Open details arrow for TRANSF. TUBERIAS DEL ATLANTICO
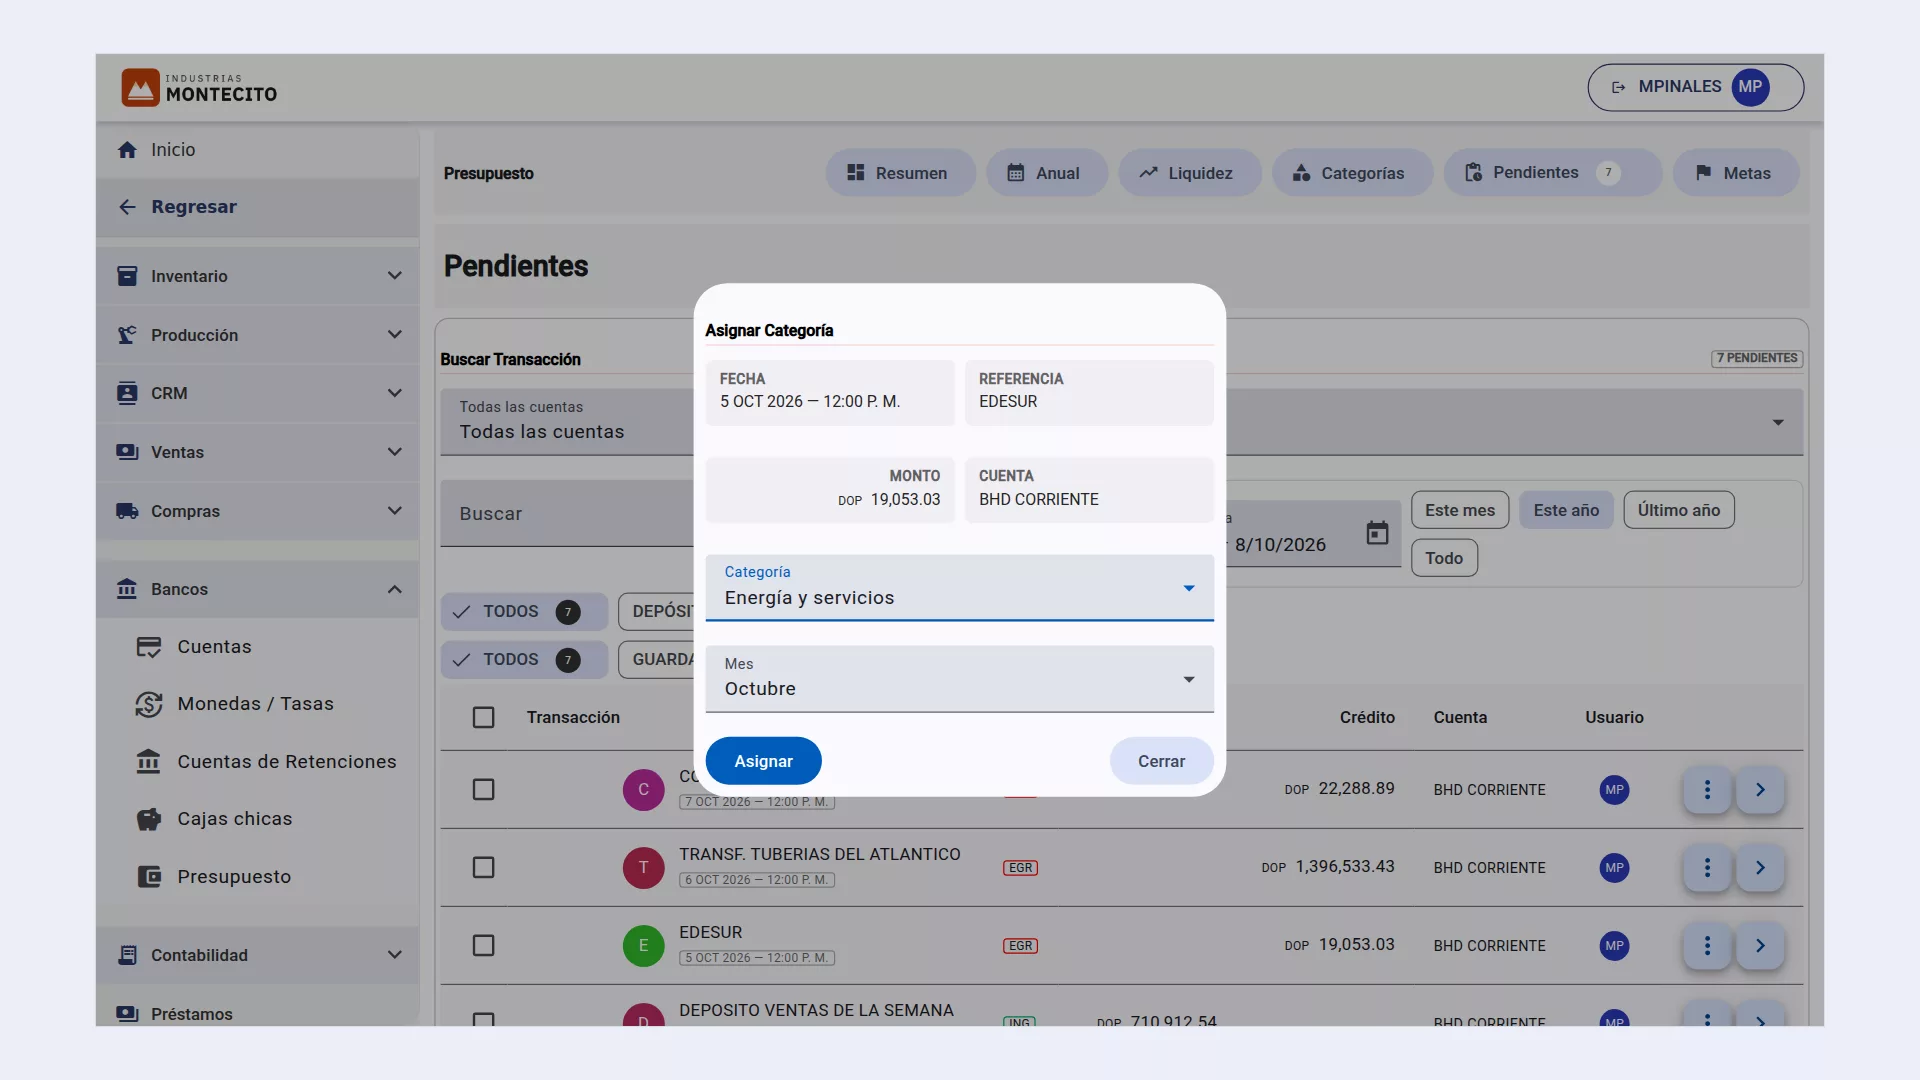The image size is (1920, 1080). point(1760,867)
